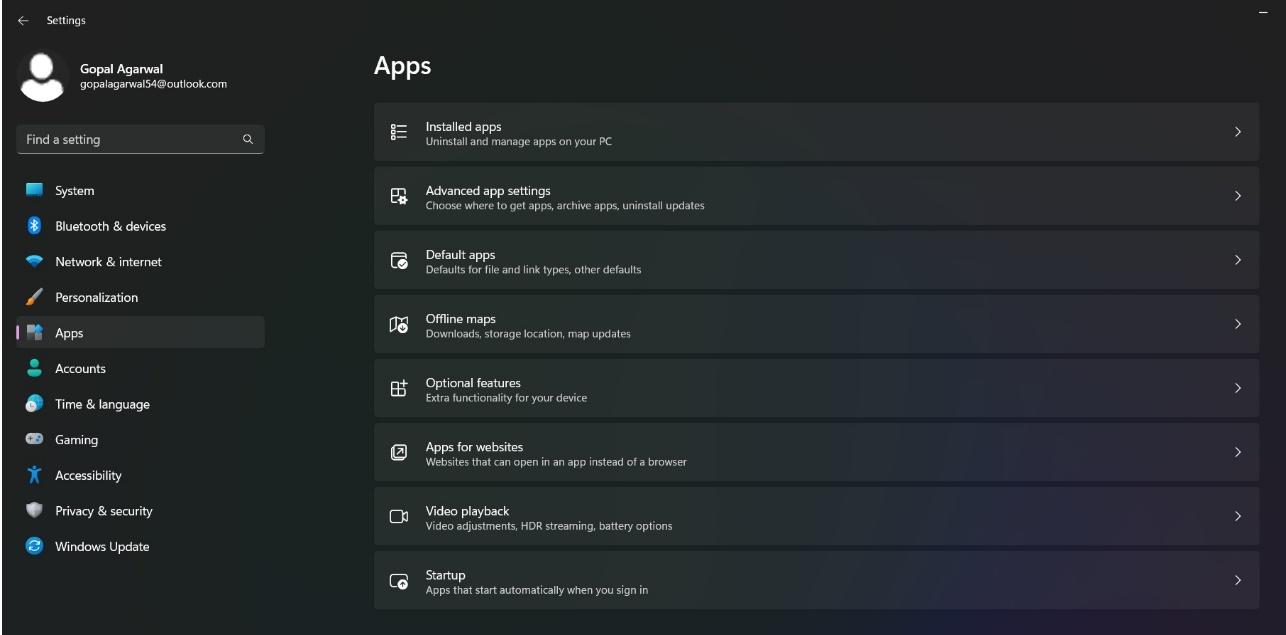Image resolution: width=1286 pixels, height=635 pixels.
Task: Click the Windows Update icon
Action: (35, 546)
